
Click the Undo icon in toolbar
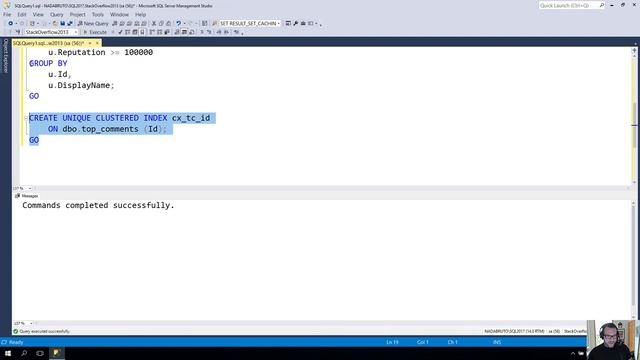coord(178,24)
